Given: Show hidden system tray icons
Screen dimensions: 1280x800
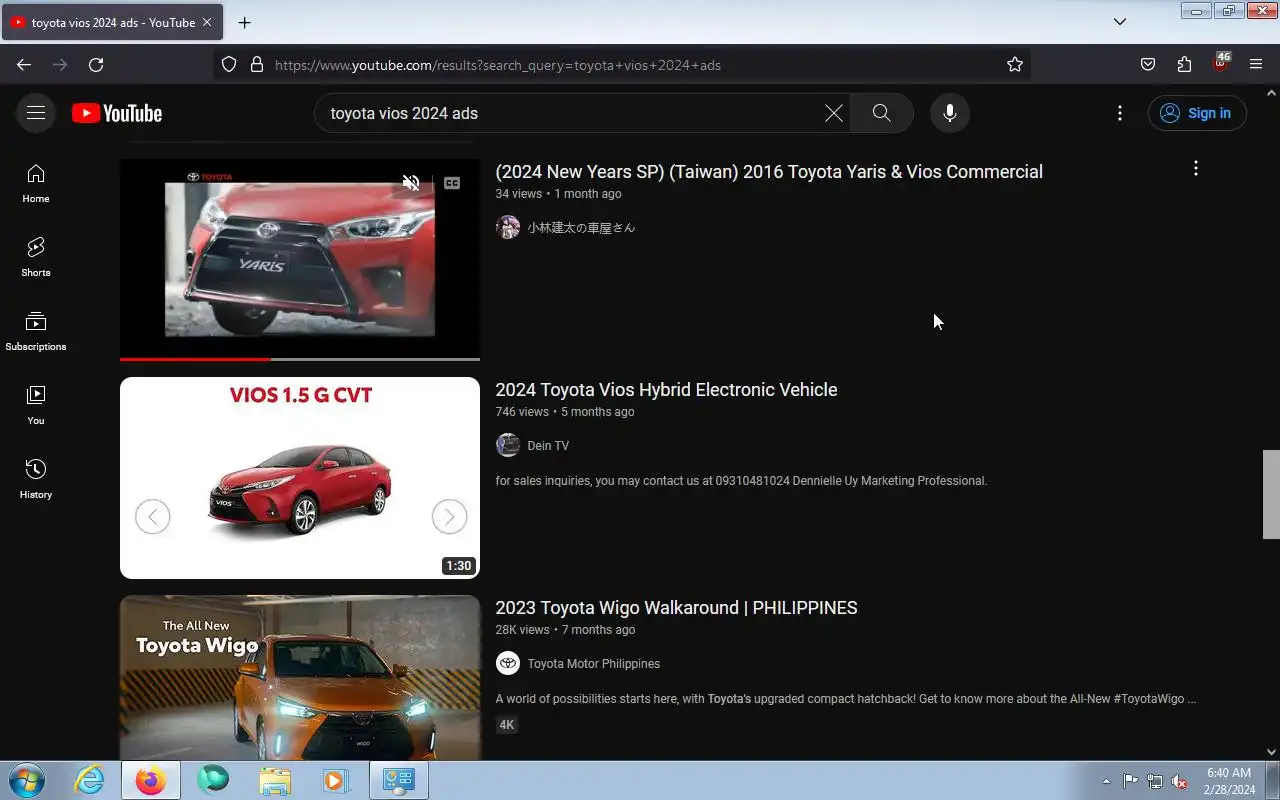Looking at the screenshot, I should click(1106, 781).
